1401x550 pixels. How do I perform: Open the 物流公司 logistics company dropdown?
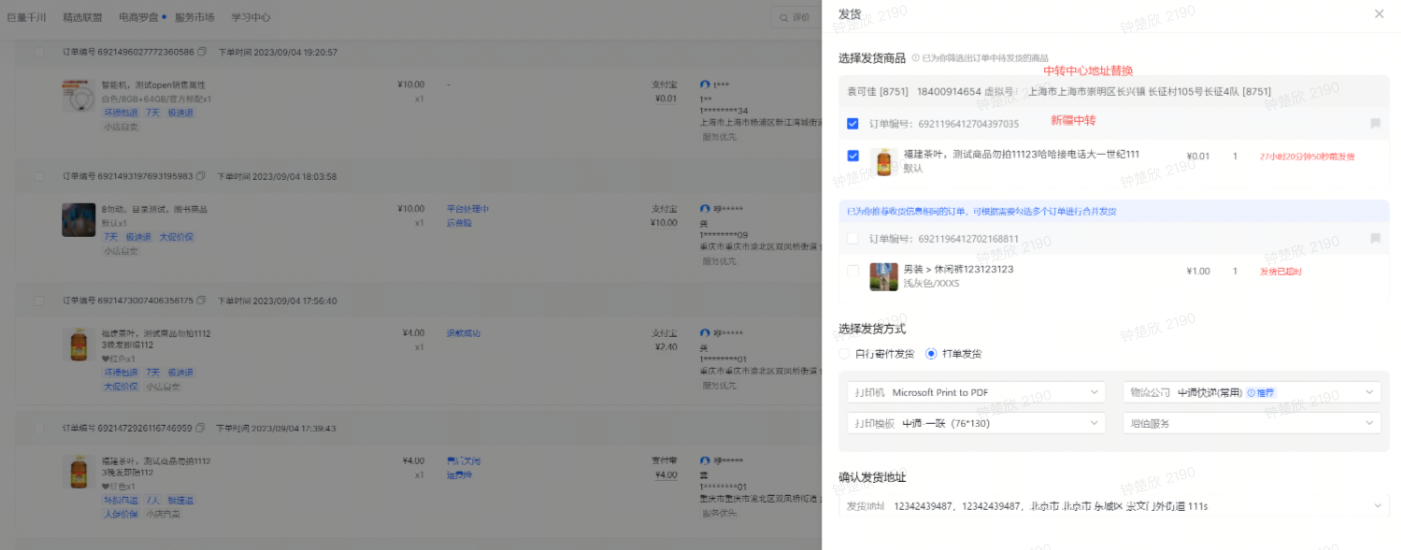tap(1251, 392)
